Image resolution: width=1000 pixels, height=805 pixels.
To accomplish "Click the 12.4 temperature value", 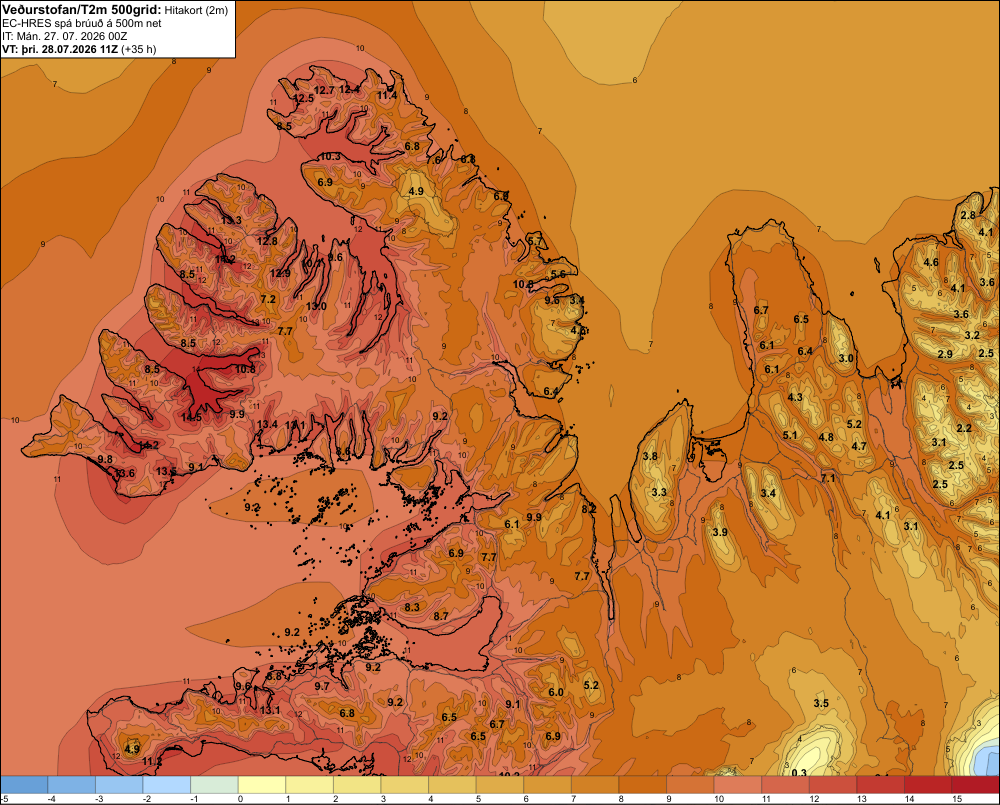I will coord(349,89).
